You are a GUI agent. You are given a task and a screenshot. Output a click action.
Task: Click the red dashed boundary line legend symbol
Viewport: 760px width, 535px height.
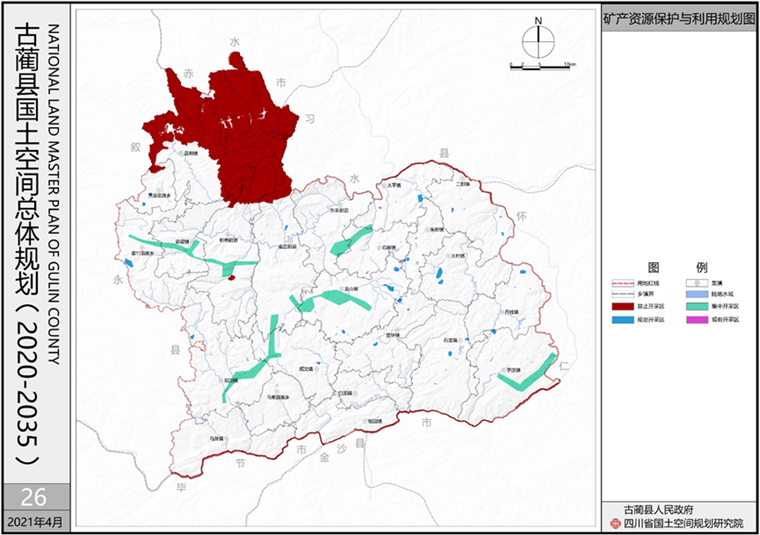[622, 284]
